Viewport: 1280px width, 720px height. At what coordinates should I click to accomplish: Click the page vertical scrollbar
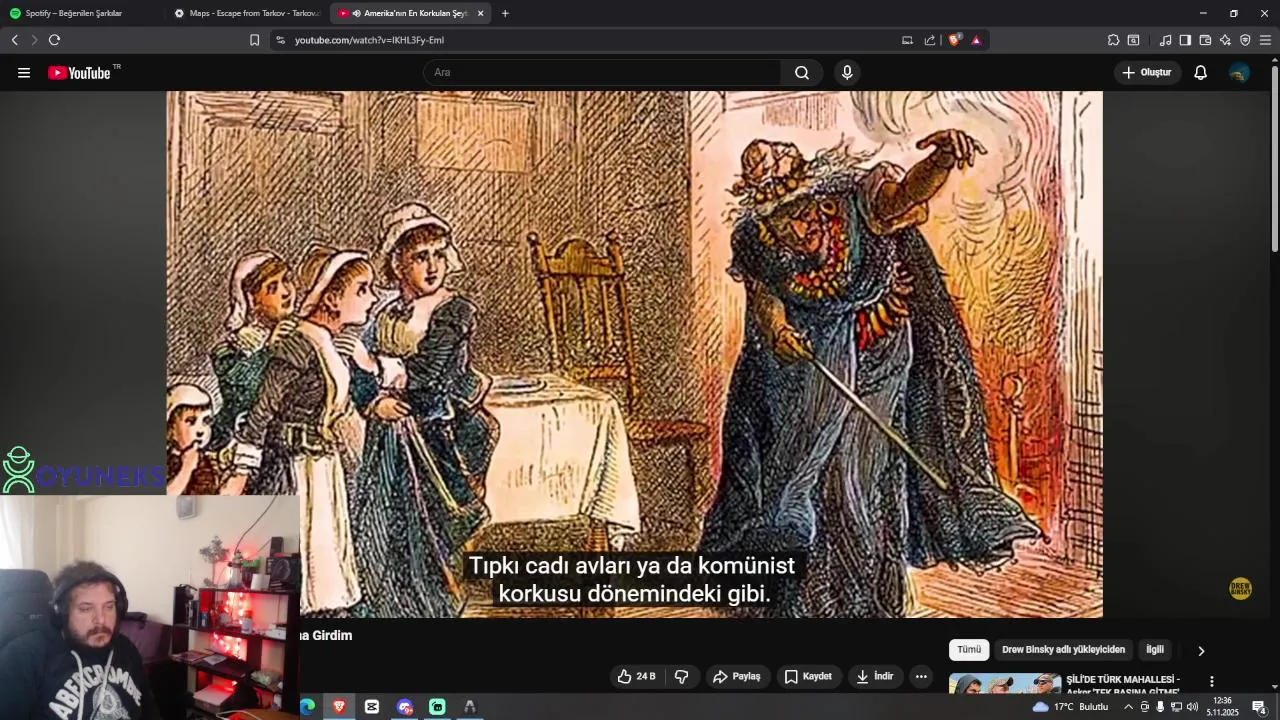(x=1275, y=160)
